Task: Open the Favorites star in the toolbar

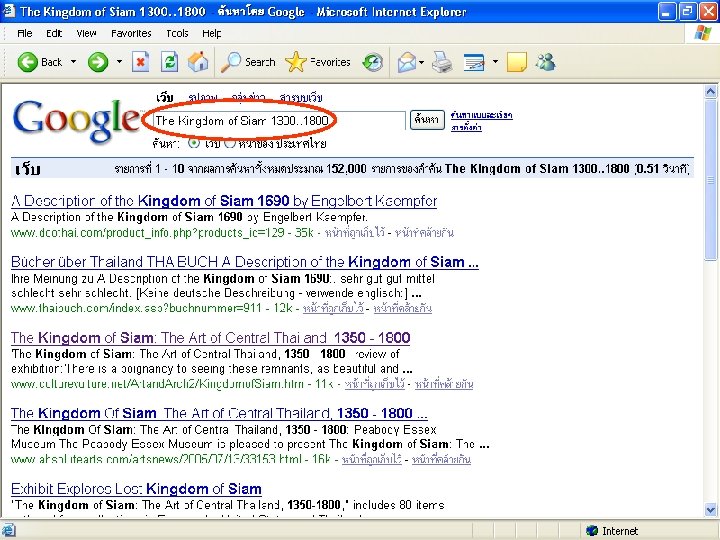Action: coord(317,62)
